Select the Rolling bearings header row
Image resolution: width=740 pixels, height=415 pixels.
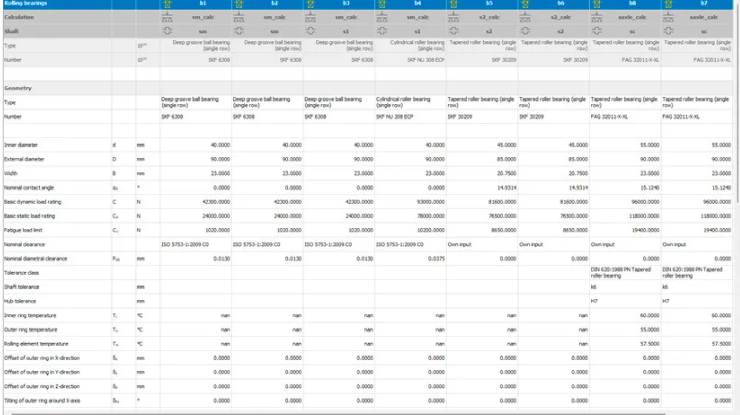click(40, 4)
